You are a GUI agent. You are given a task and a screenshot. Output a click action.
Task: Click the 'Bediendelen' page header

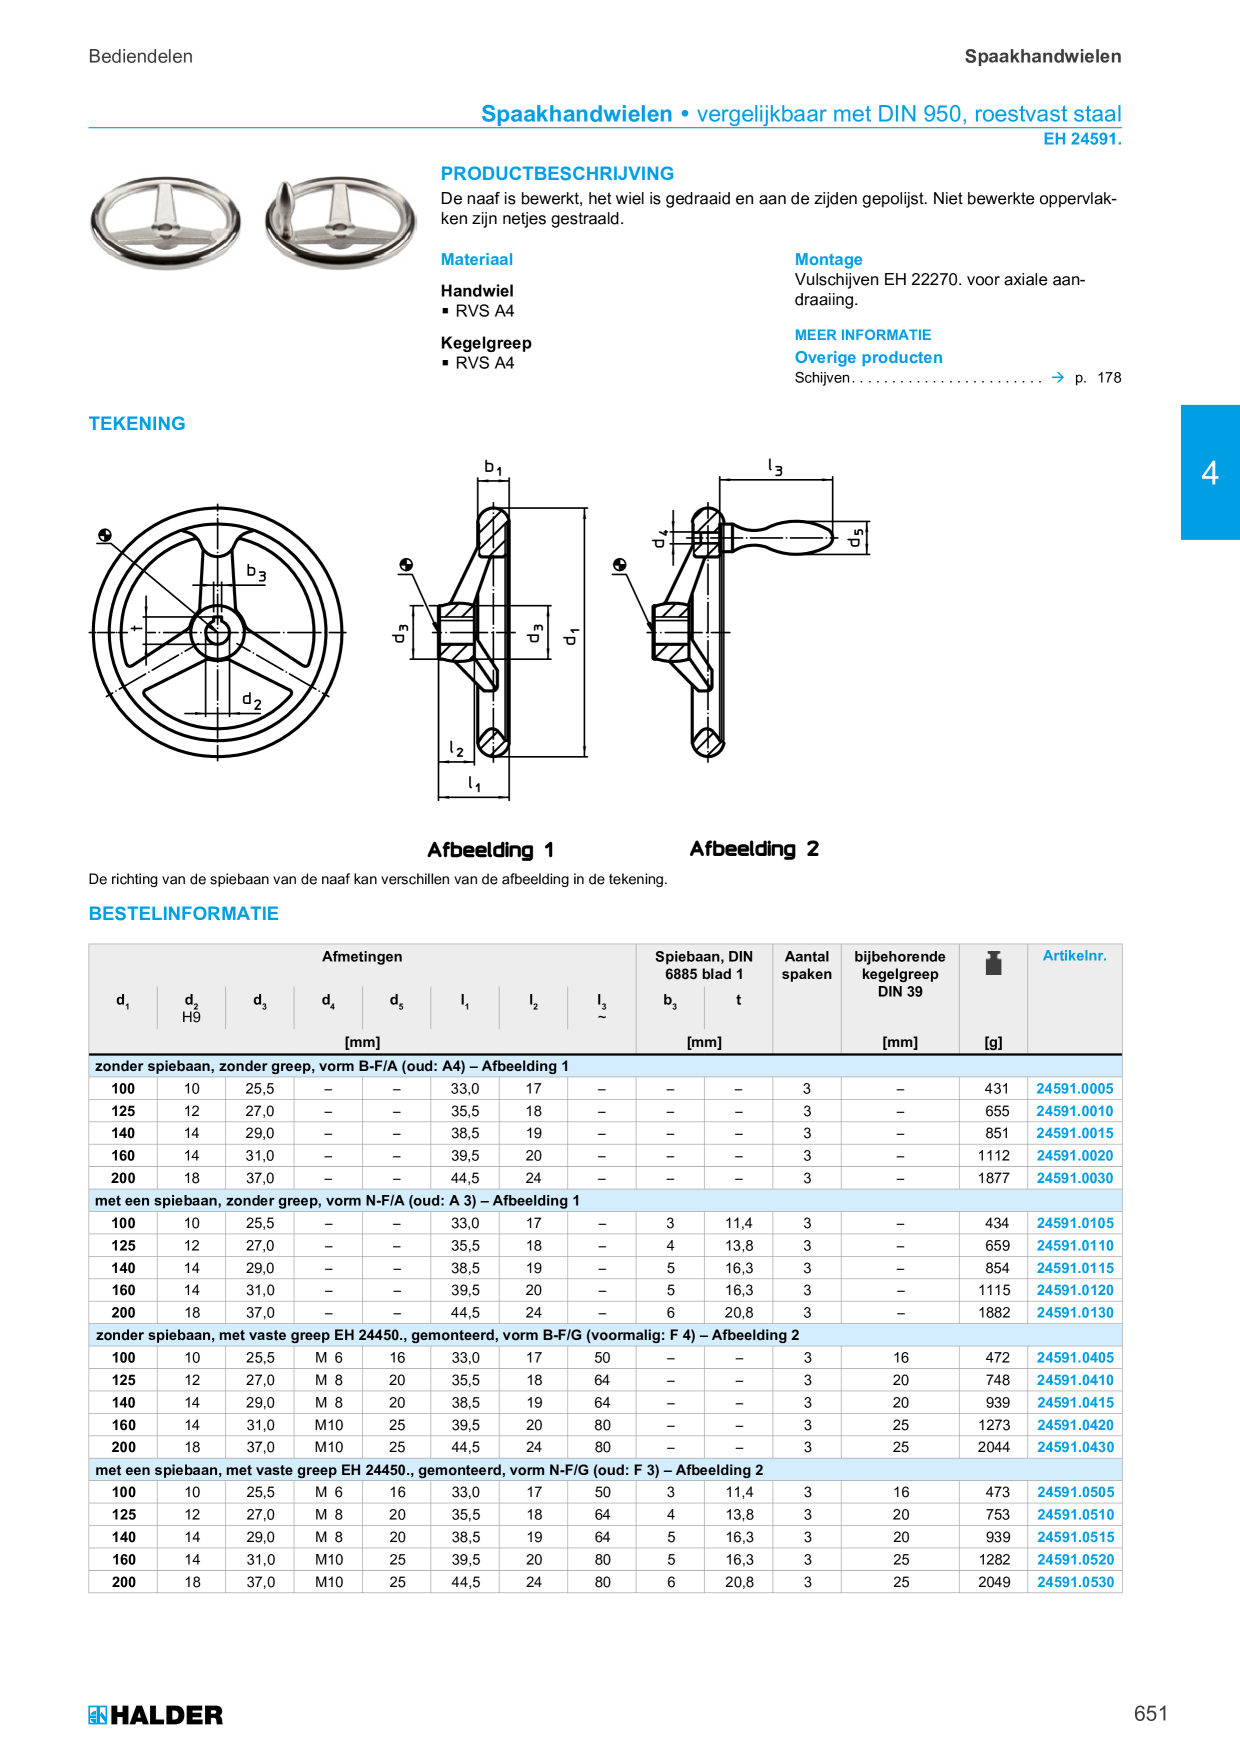click(x=141, y=57)
